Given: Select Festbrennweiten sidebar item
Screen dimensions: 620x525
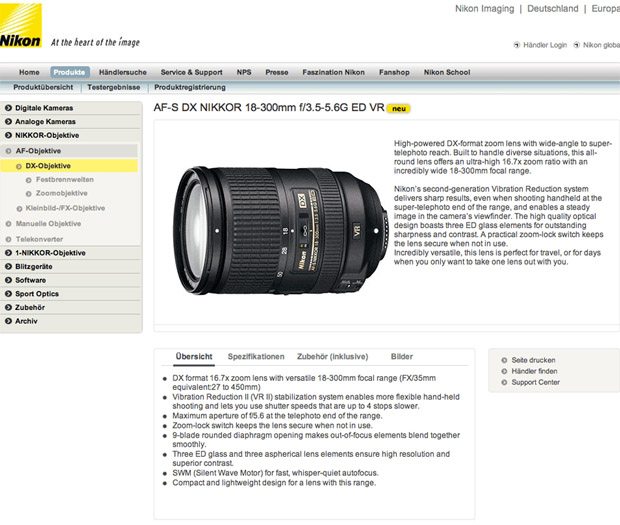Looking at the screenshot, I should pyautogui.click(x=65, y=179).
